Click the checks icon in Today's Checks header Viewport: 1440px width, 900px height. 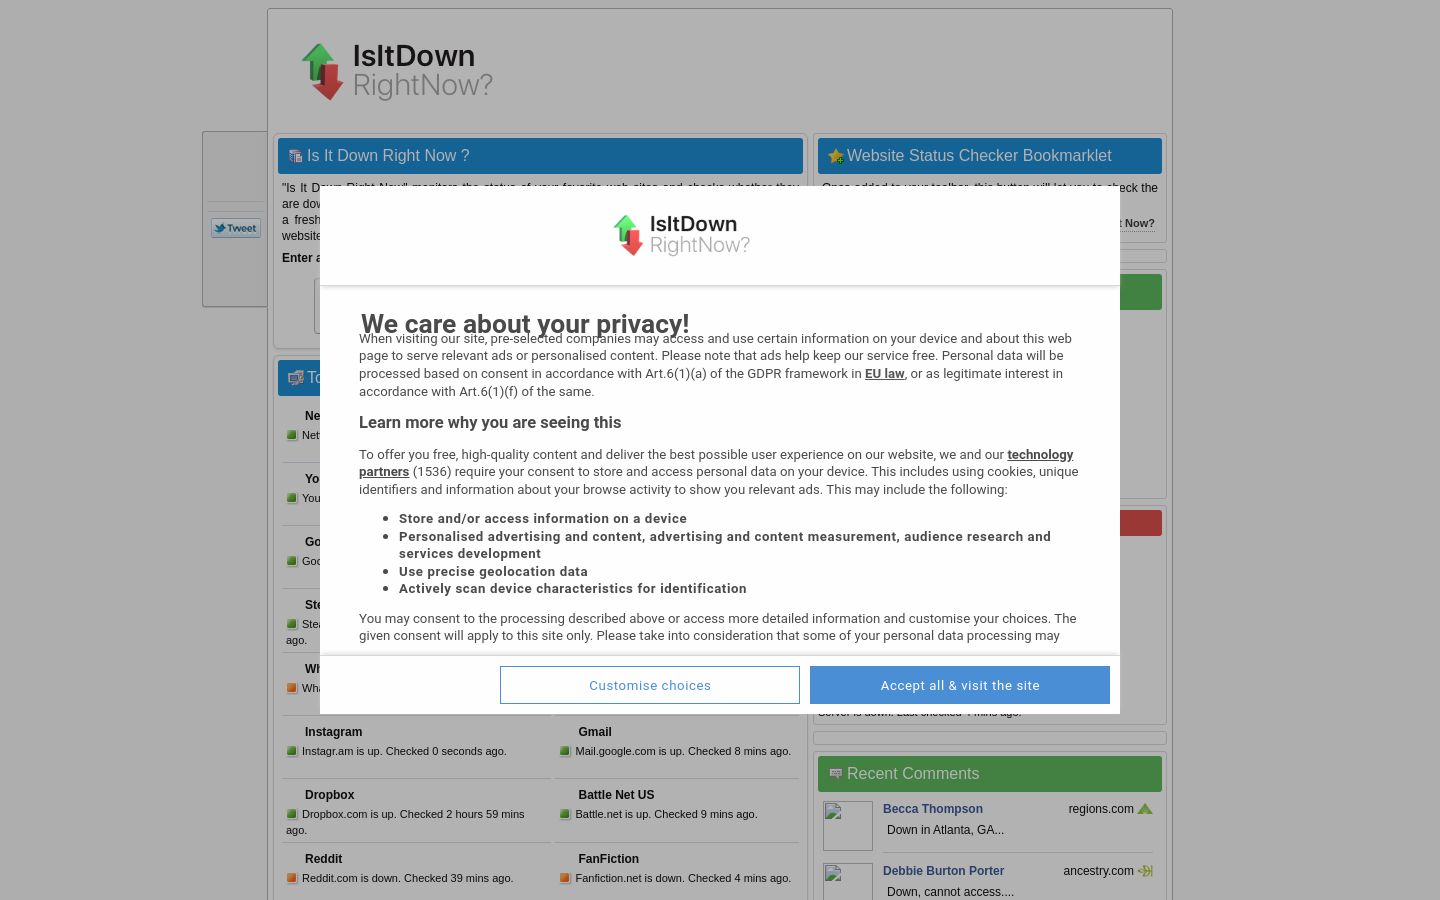click(x=296, y=378)
